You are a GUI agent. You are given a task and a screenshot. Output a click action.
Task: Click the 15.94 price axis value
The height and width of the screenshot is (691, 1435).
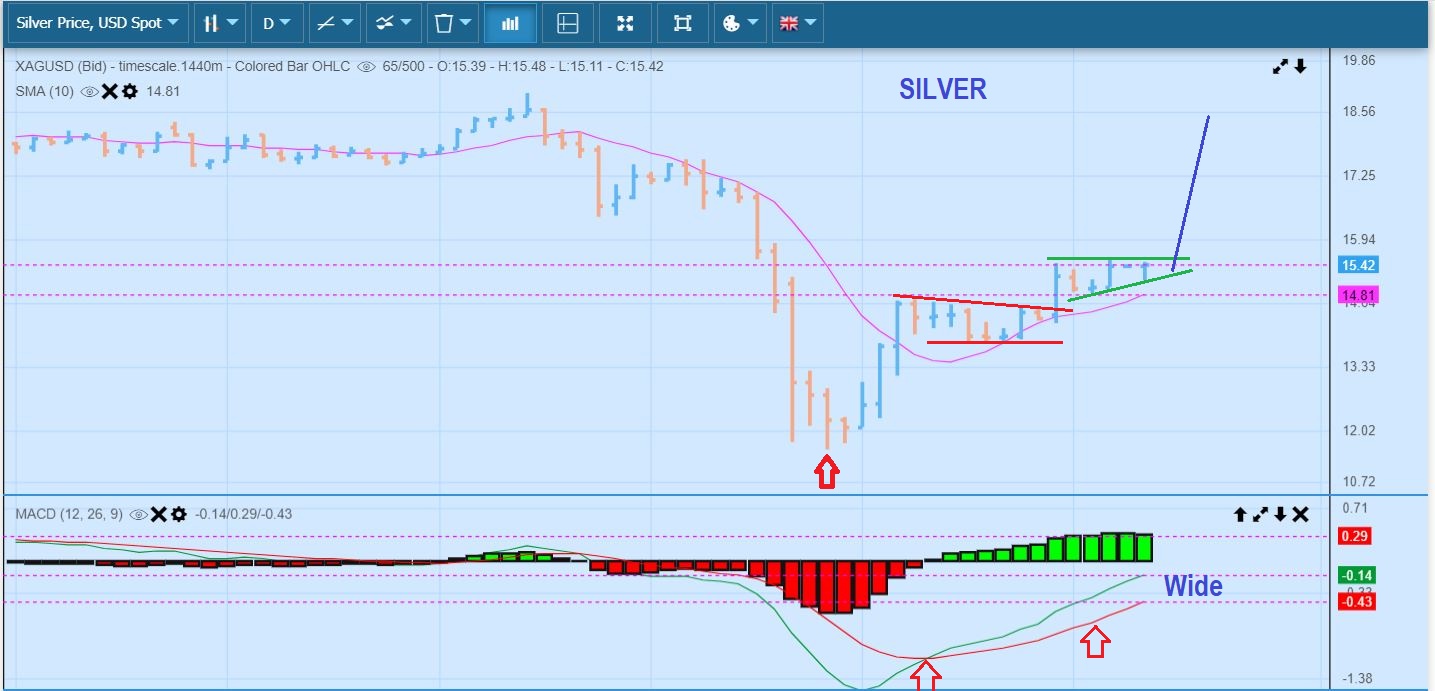(x=1359, y=239)
